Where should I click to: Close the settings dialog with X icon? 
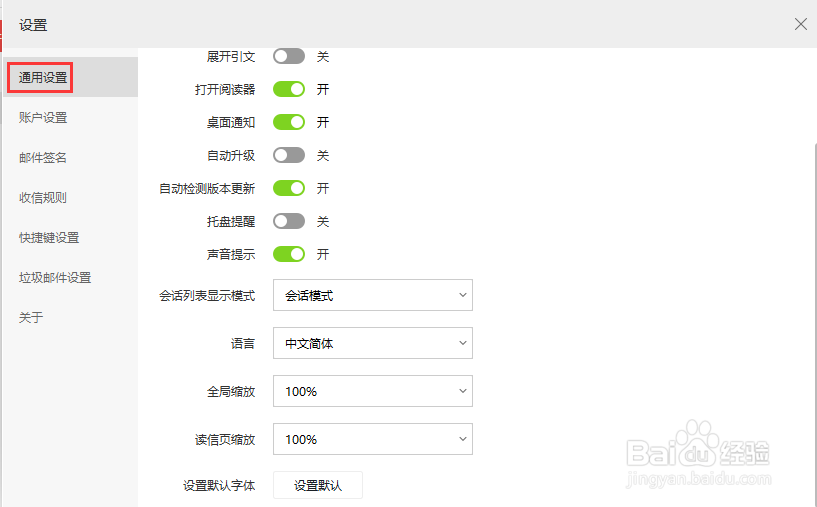[800, 24]
